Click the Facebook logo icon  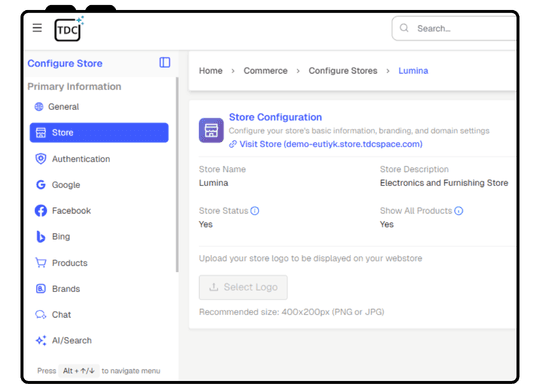click(41, 210)
